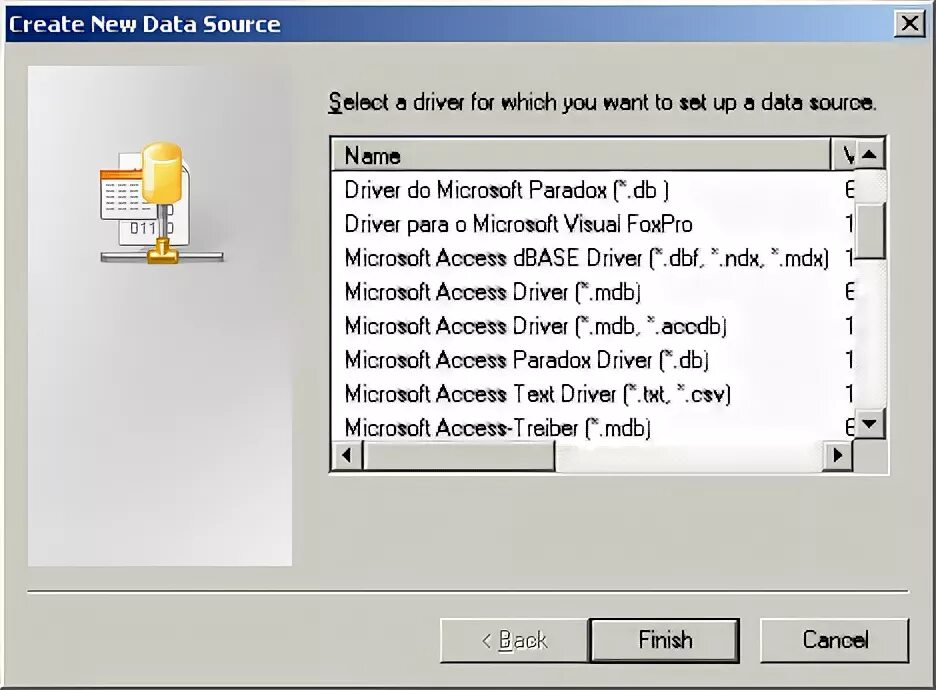Select Microsoft Access-Treiber (*.mdb)

click(x=593, y=427)
